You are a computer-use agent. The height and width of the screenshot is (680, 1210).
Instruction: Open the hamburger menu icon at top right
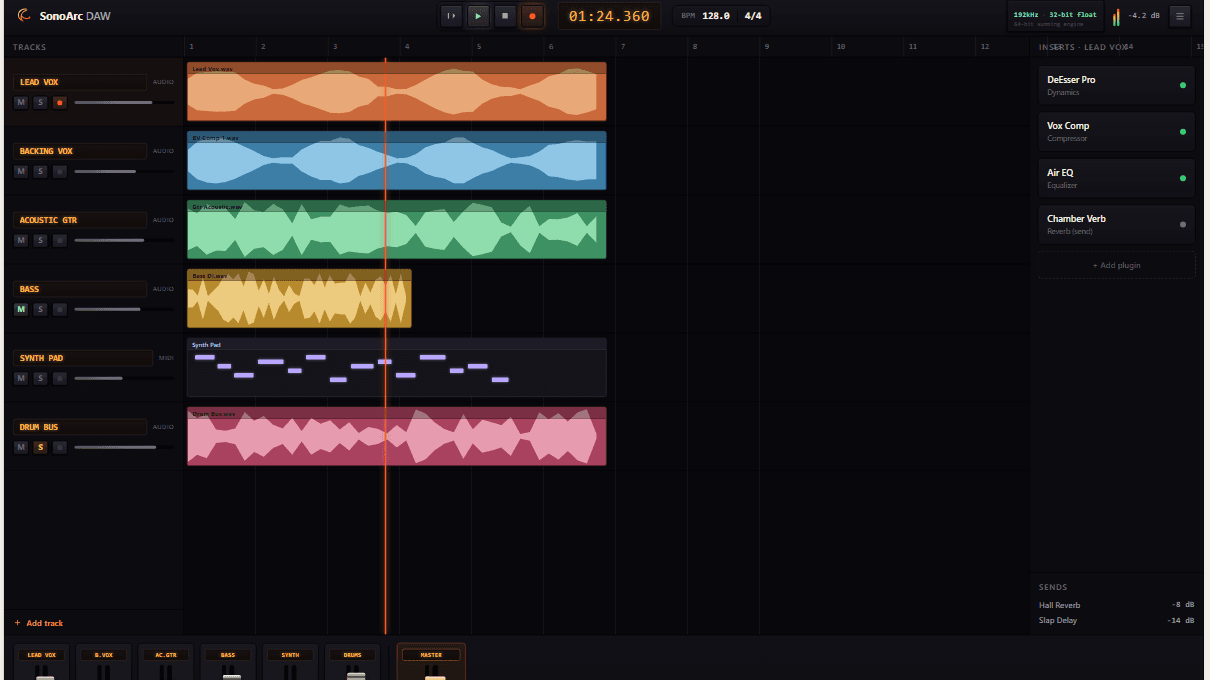click(x=1180, y=16)
